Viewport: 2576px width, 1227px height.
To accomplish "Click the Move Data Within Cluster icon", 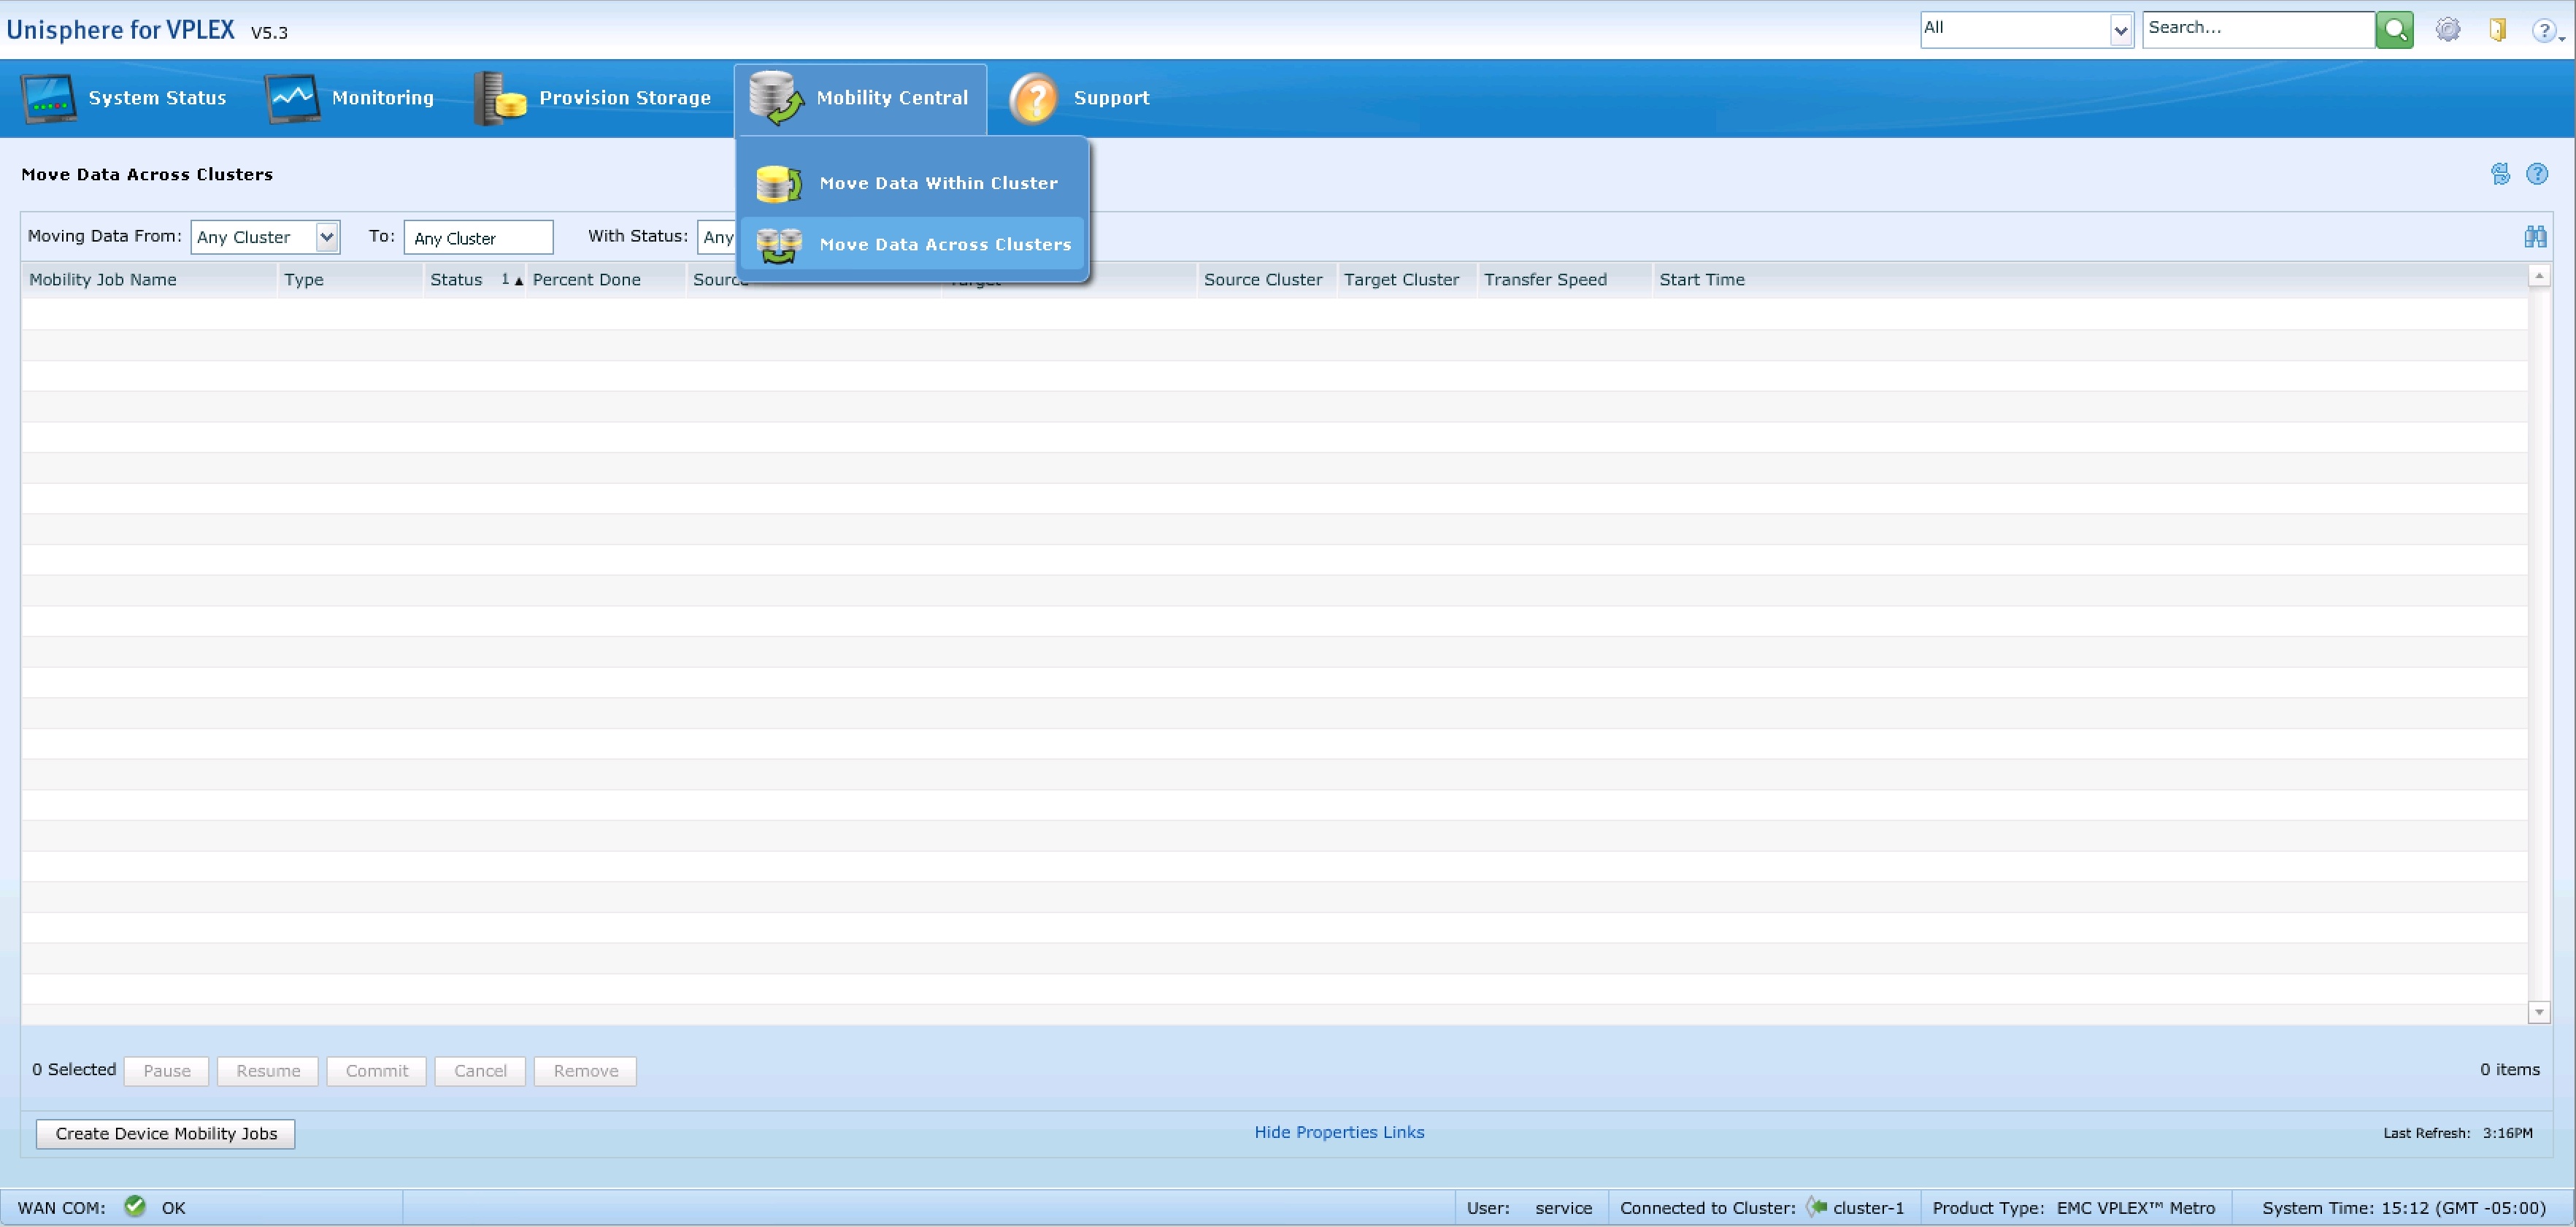I will [779, 183].
